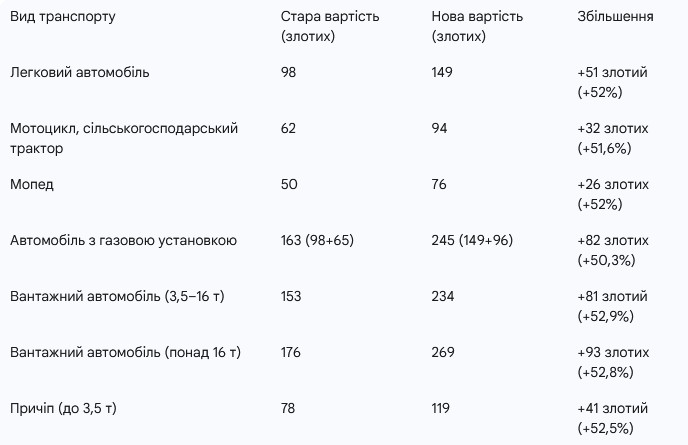Select 'Автомобіль з газовою установкою' cell

click(x=123, y=240)
